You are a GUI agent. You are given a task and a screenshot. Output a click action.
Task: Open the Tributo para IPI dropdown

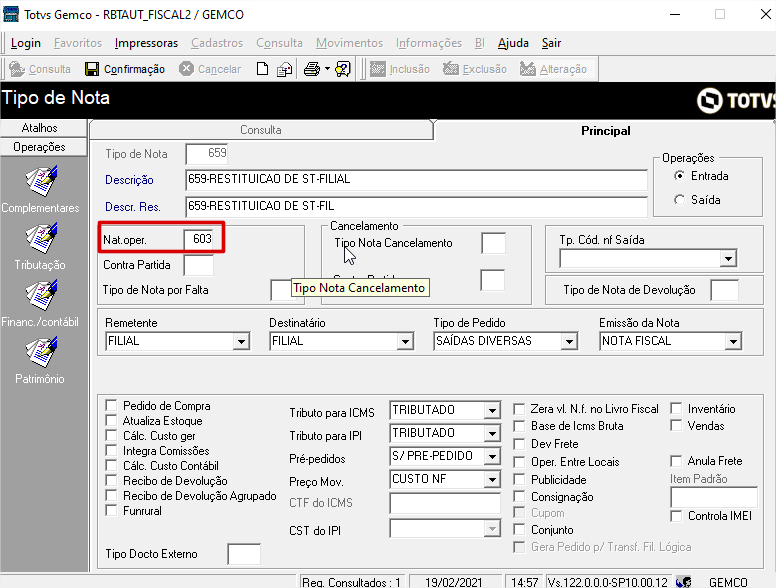click(492, 433)
